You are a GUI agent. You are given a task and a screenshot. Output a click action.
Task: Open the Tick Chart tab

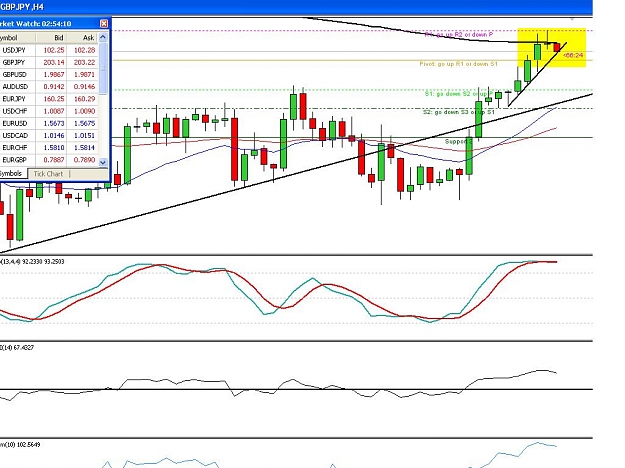click(48, 174)
